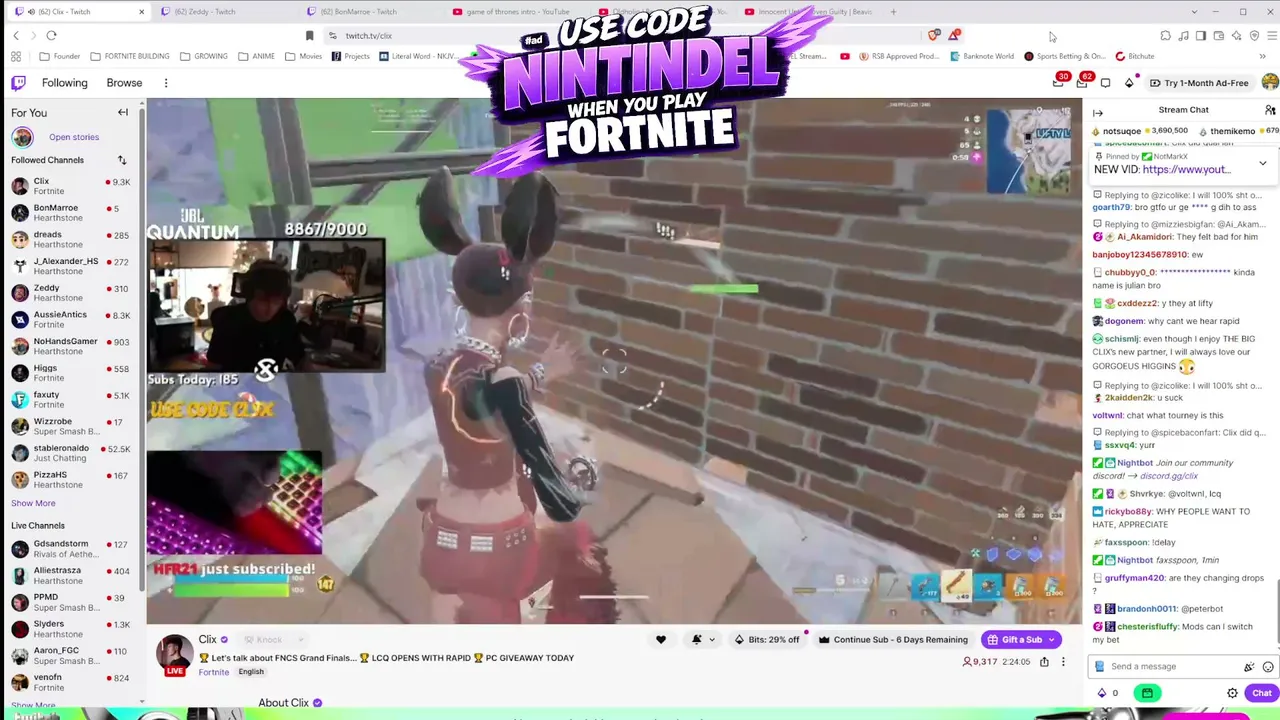This screenshot has width=1280, height=720.
Task: Open the browser tab search dropdown
Action: pos(1194,12)
